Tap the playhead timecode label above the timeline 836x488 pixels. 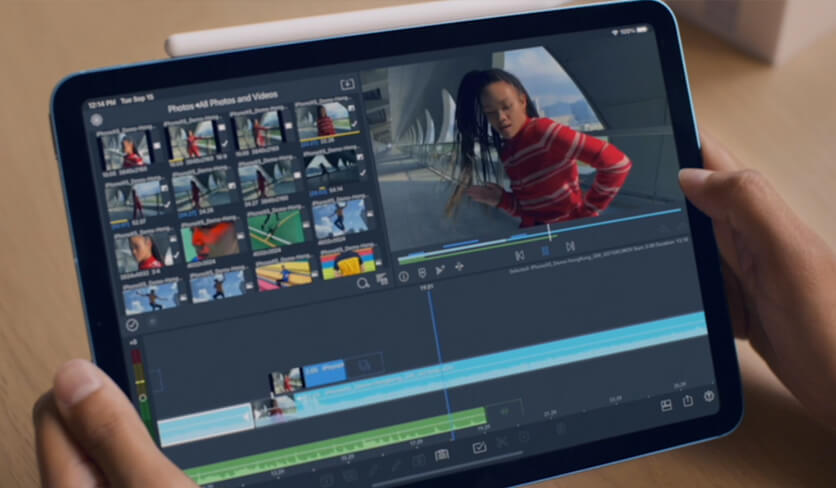pyautogui.click(x=427, y=287)
